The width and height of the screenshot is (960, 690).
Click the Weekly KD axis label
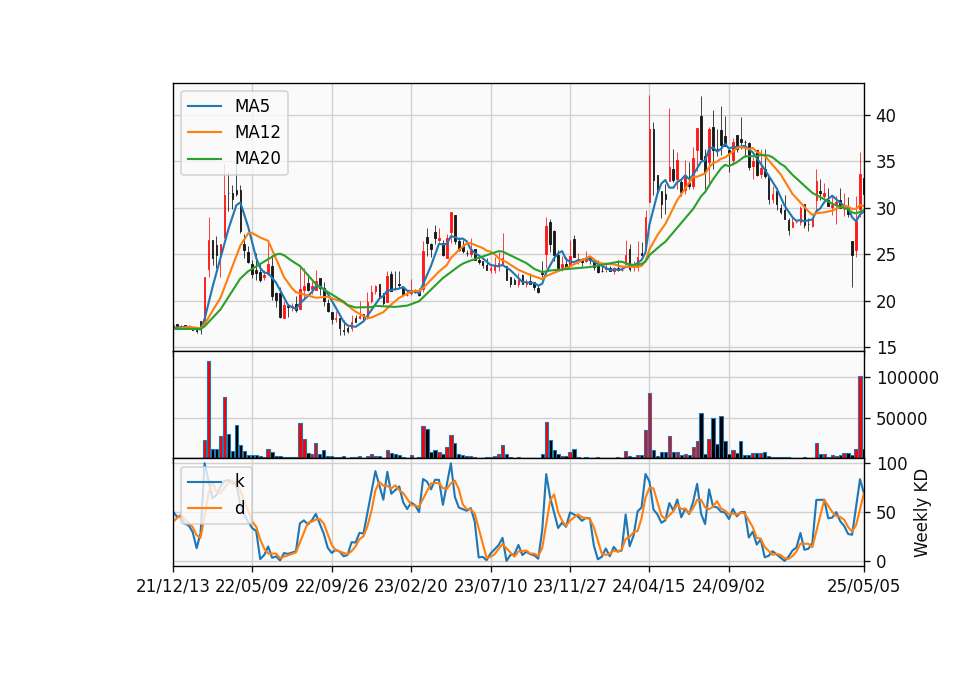click(921, 513)
